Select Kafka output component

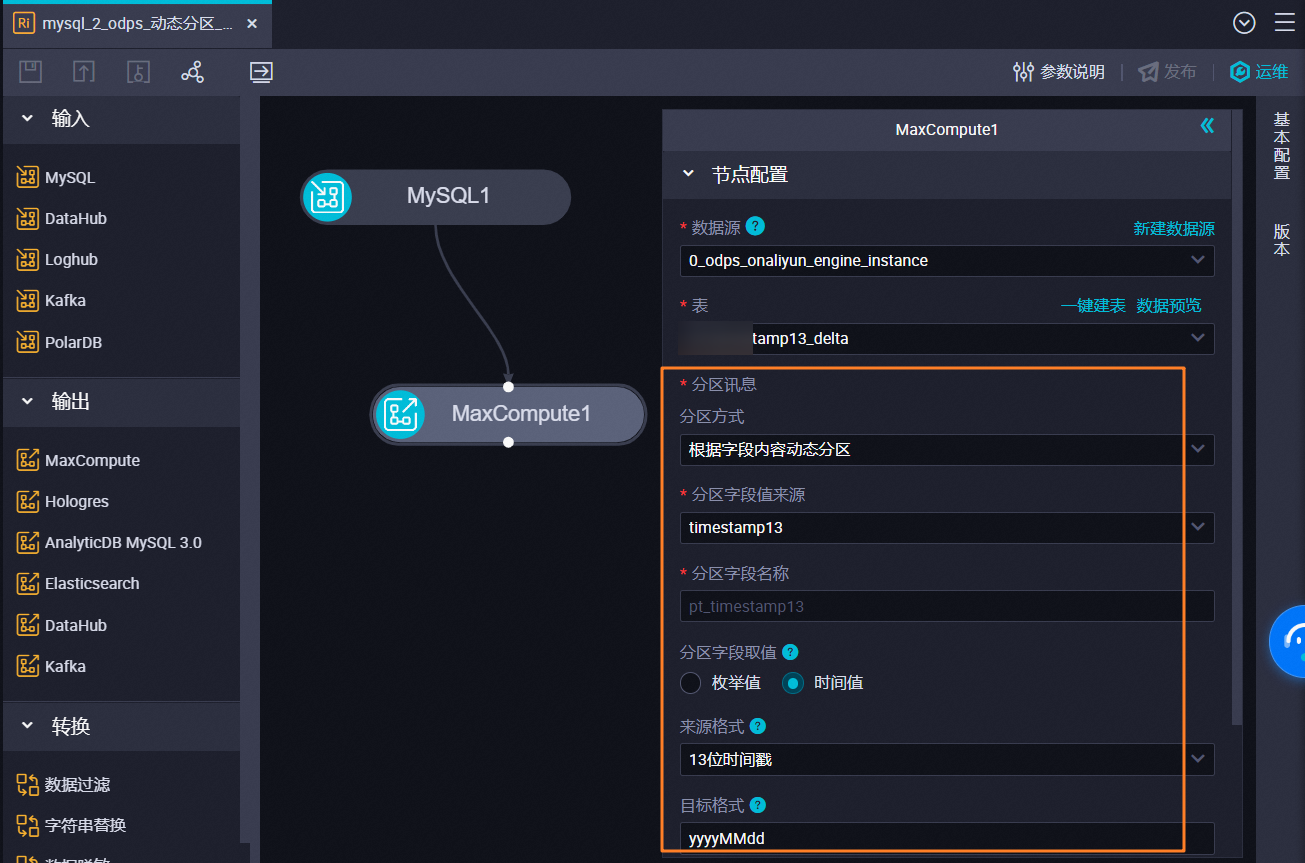[51, 666]
